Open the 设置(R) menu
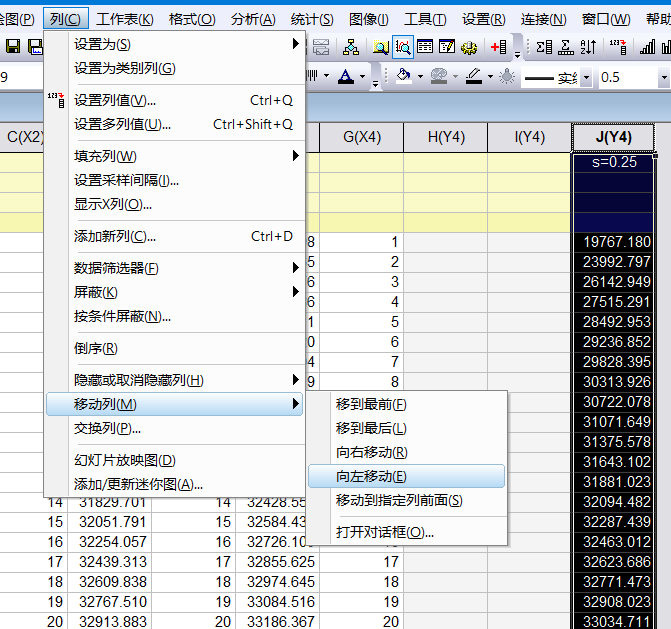The height and width of the screenshot is (629, 671). click(484, 19)
